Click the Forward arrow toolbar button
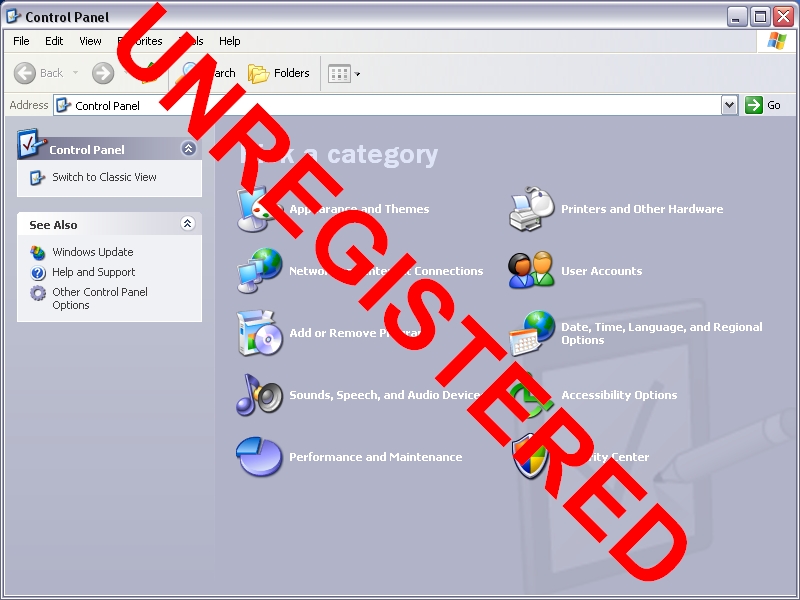 click(x=103, y=73)
